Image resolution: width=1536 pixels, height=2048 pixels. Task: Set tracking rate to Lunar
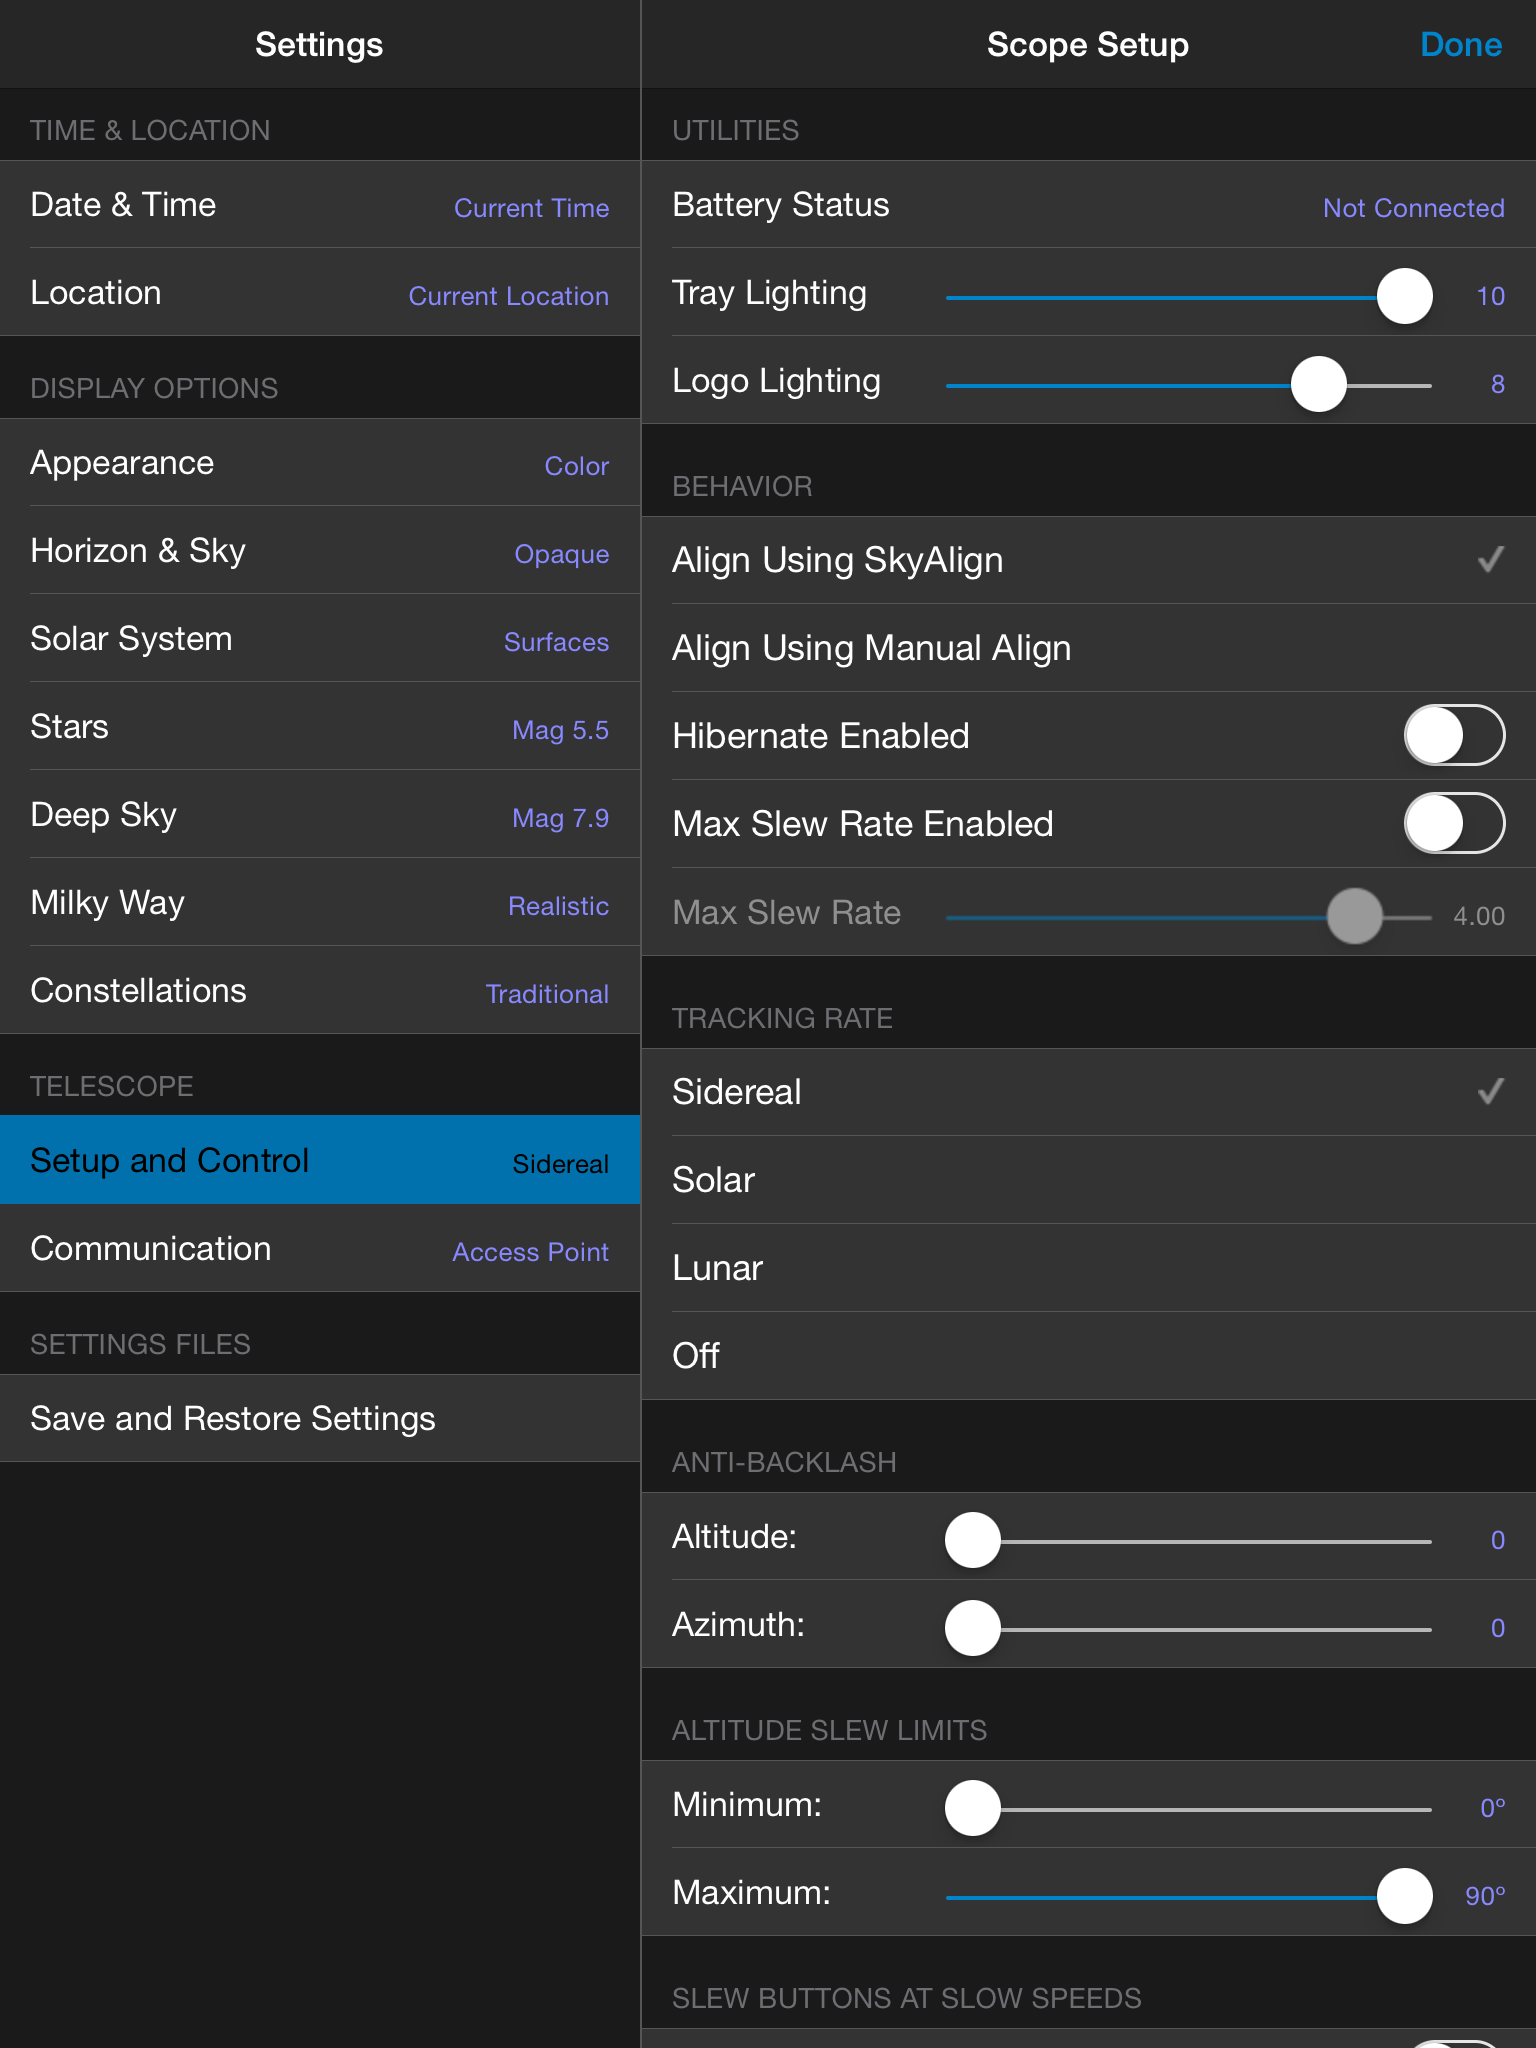1088,1268
